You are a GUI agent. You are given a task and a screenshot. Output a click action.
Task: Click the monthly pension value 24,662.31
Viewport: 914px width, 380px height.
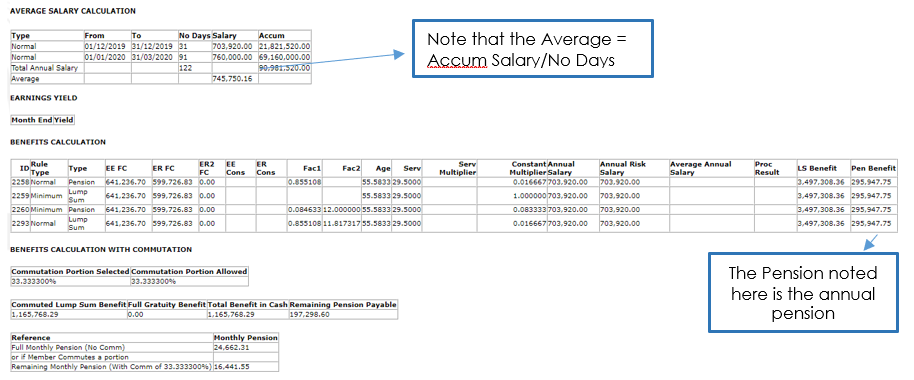(230, 347)
